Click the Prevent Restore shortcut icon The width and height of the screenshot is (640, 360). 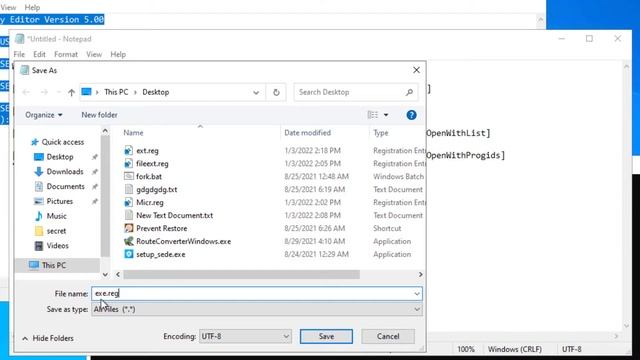click(x=129, y=228)
